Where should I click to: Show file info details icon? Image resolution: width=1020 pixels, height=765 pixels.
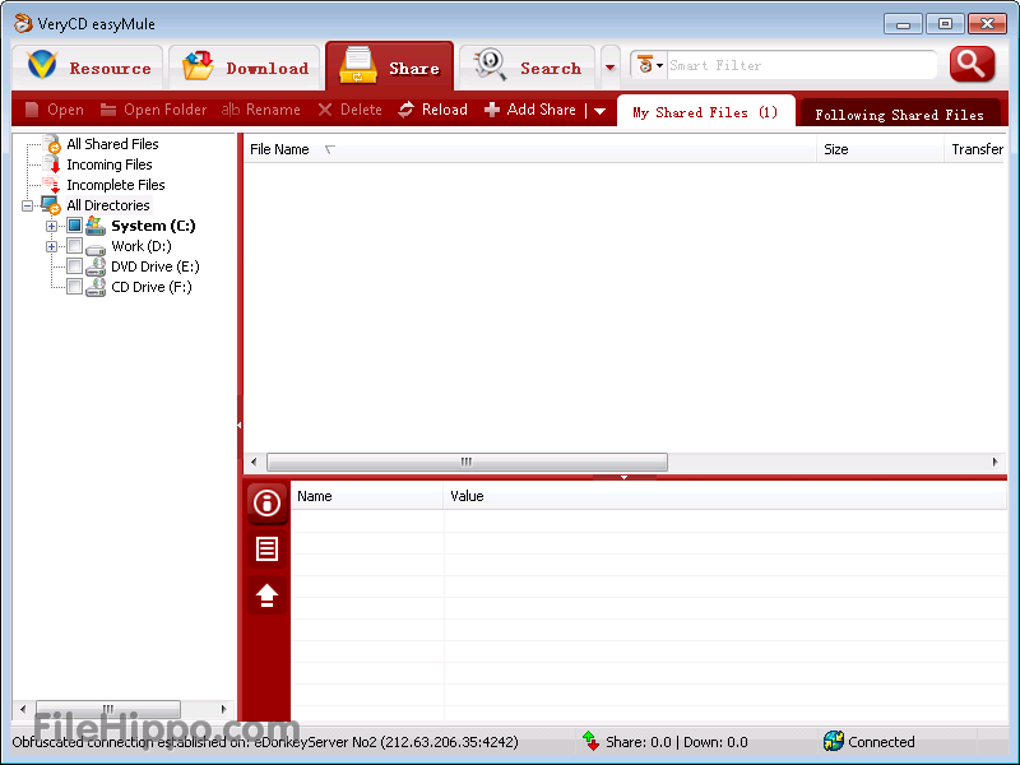coord(267,503)
